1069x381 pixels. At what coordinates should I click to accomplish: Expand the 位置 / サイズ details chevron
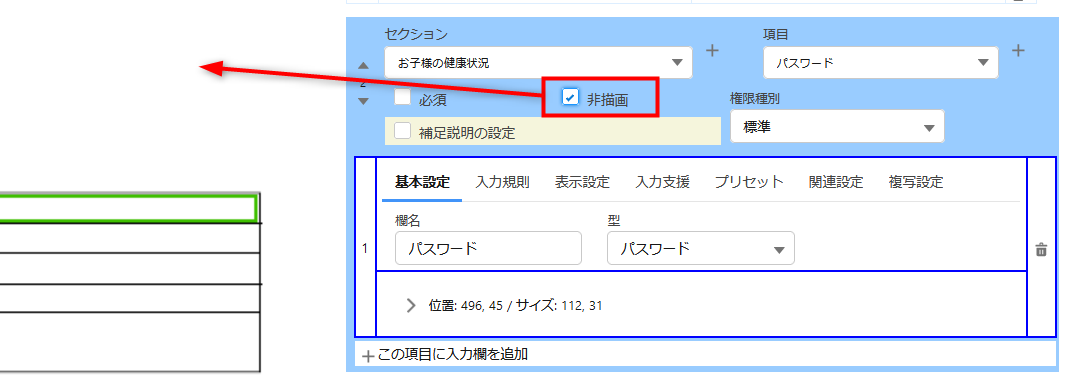410,305
